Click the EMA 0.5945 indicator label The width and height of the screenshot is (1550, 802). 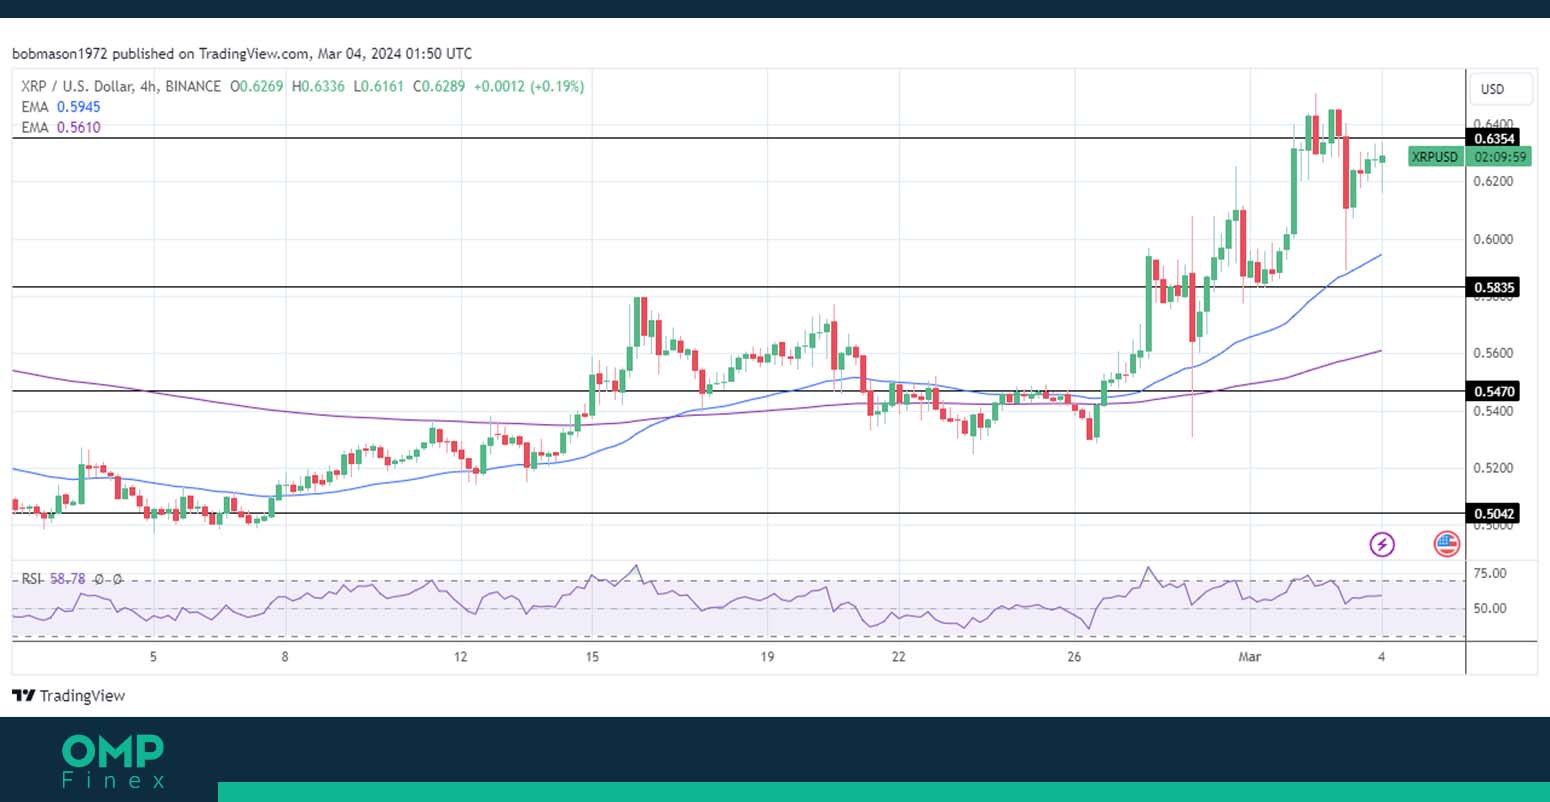pyautogui.click(x=60, y=107)
